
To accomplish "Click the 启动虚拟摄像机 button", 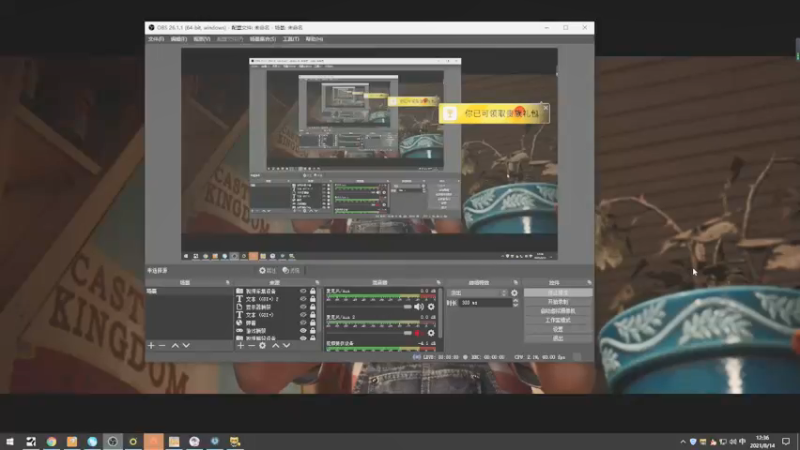I will pyautogui.click(x=558, y=311).
